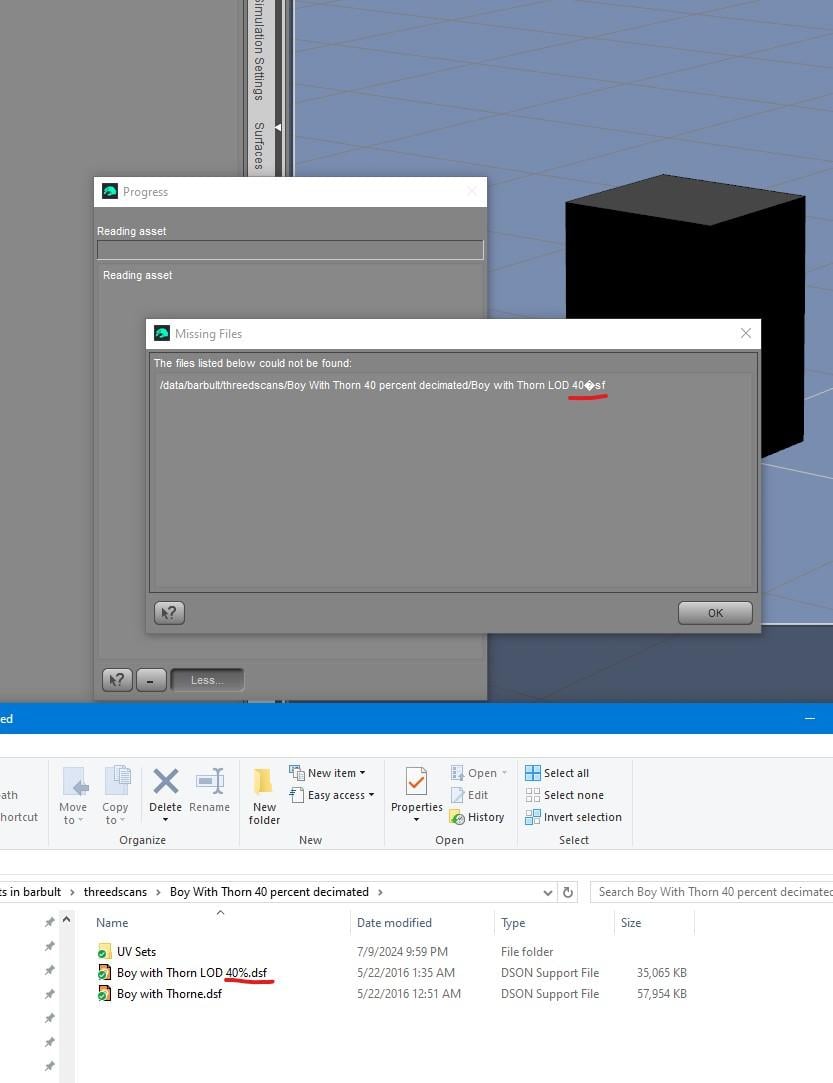Open the Easy access dropdown

pyautogui.click(x=332, y=795)
